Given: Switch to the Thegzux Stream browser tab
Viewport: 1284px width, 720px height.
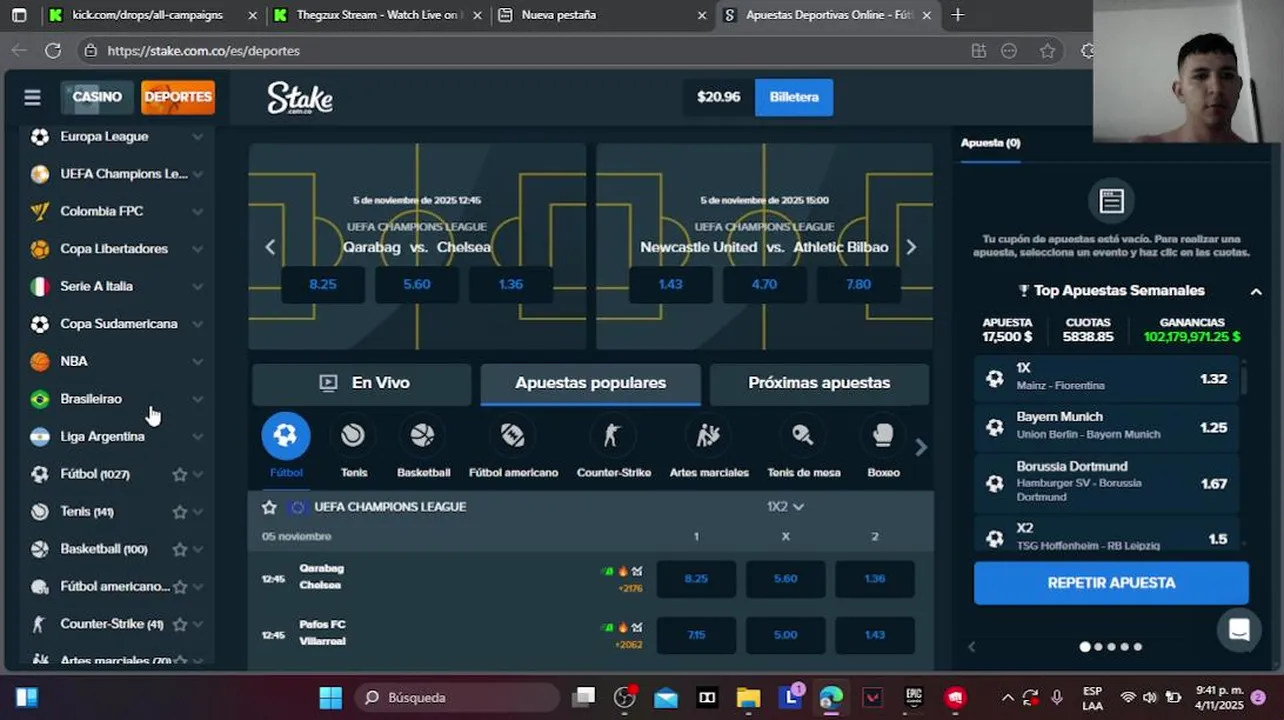Looking at the screenshot, I should coord(378,15).
